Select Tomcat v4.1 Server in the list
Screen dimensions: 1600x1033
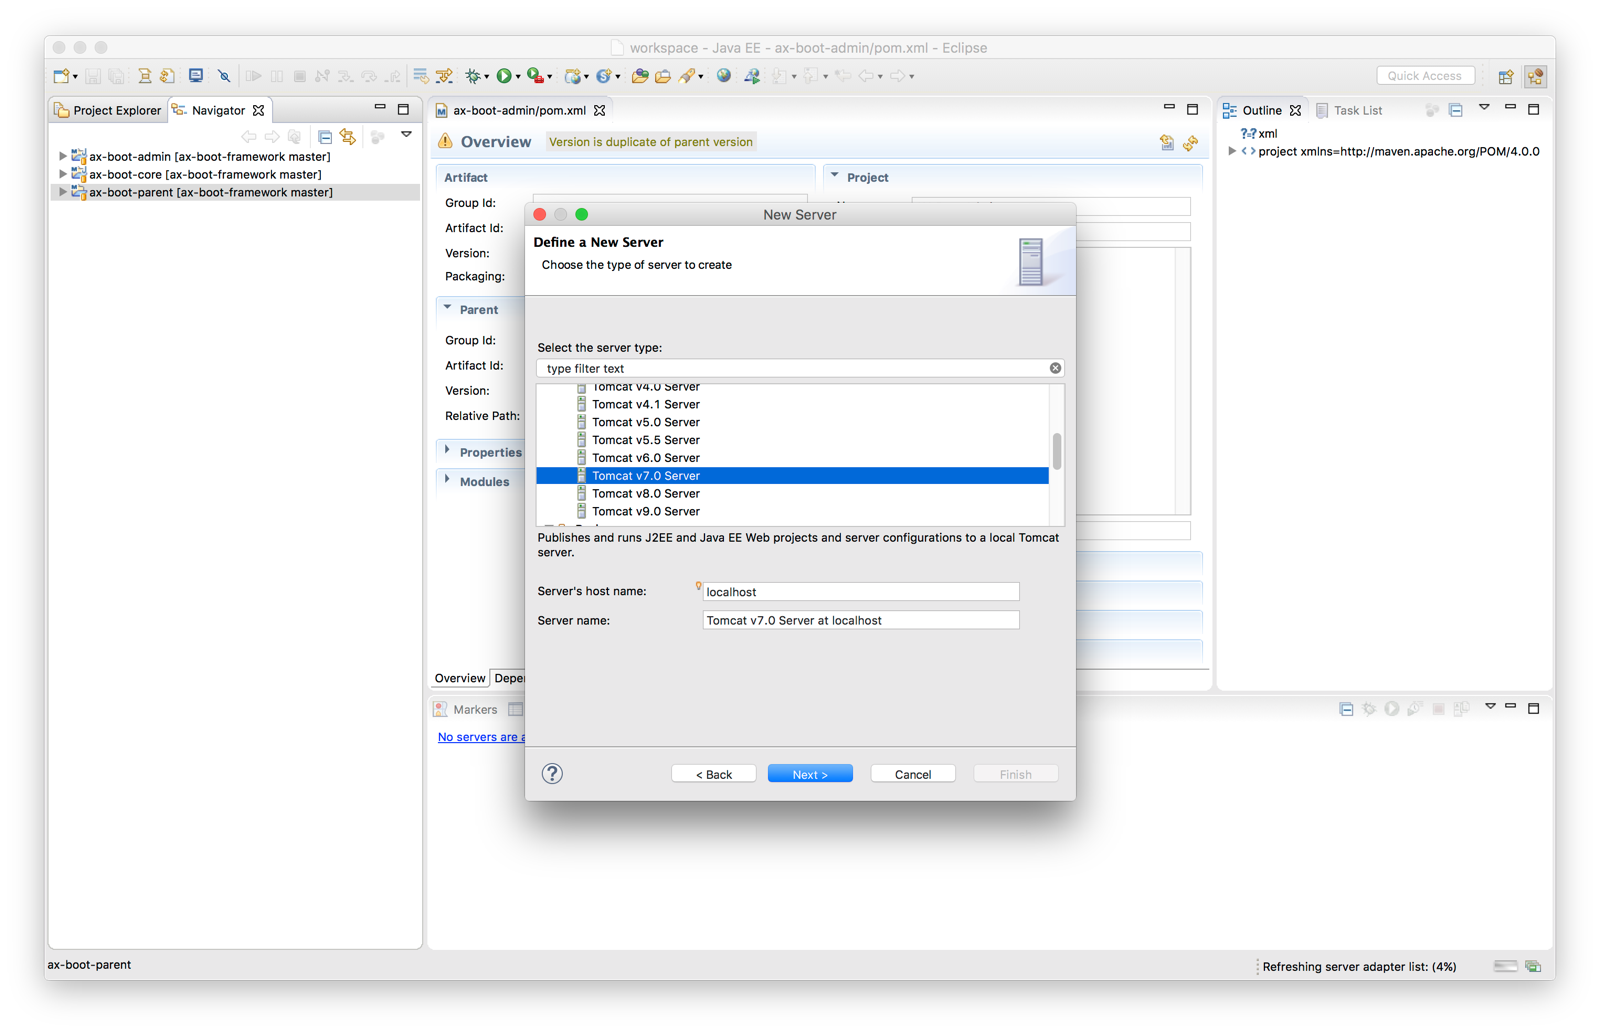792,404
